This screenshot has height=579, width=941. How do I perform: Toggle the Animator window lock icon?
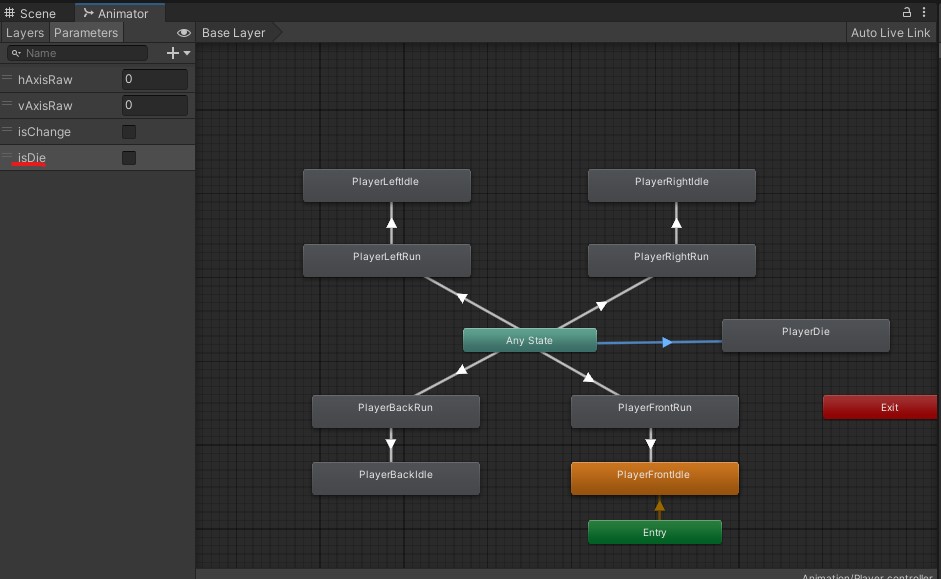click(907, 12)
